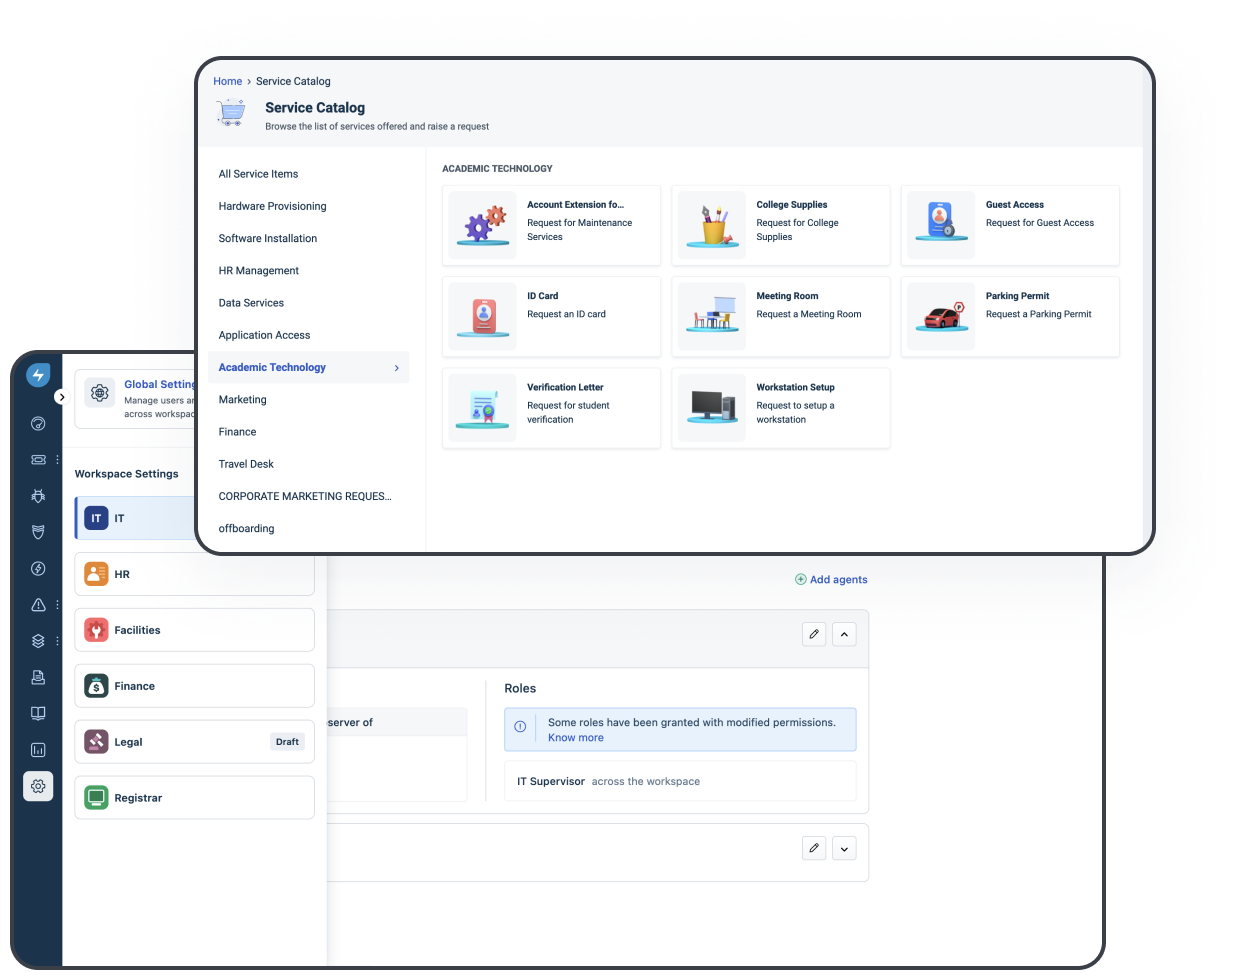The height and width of the screenshot is (980, 1236).
Task: Expand the lower section with down chevron
Action: tap(844, 848)
